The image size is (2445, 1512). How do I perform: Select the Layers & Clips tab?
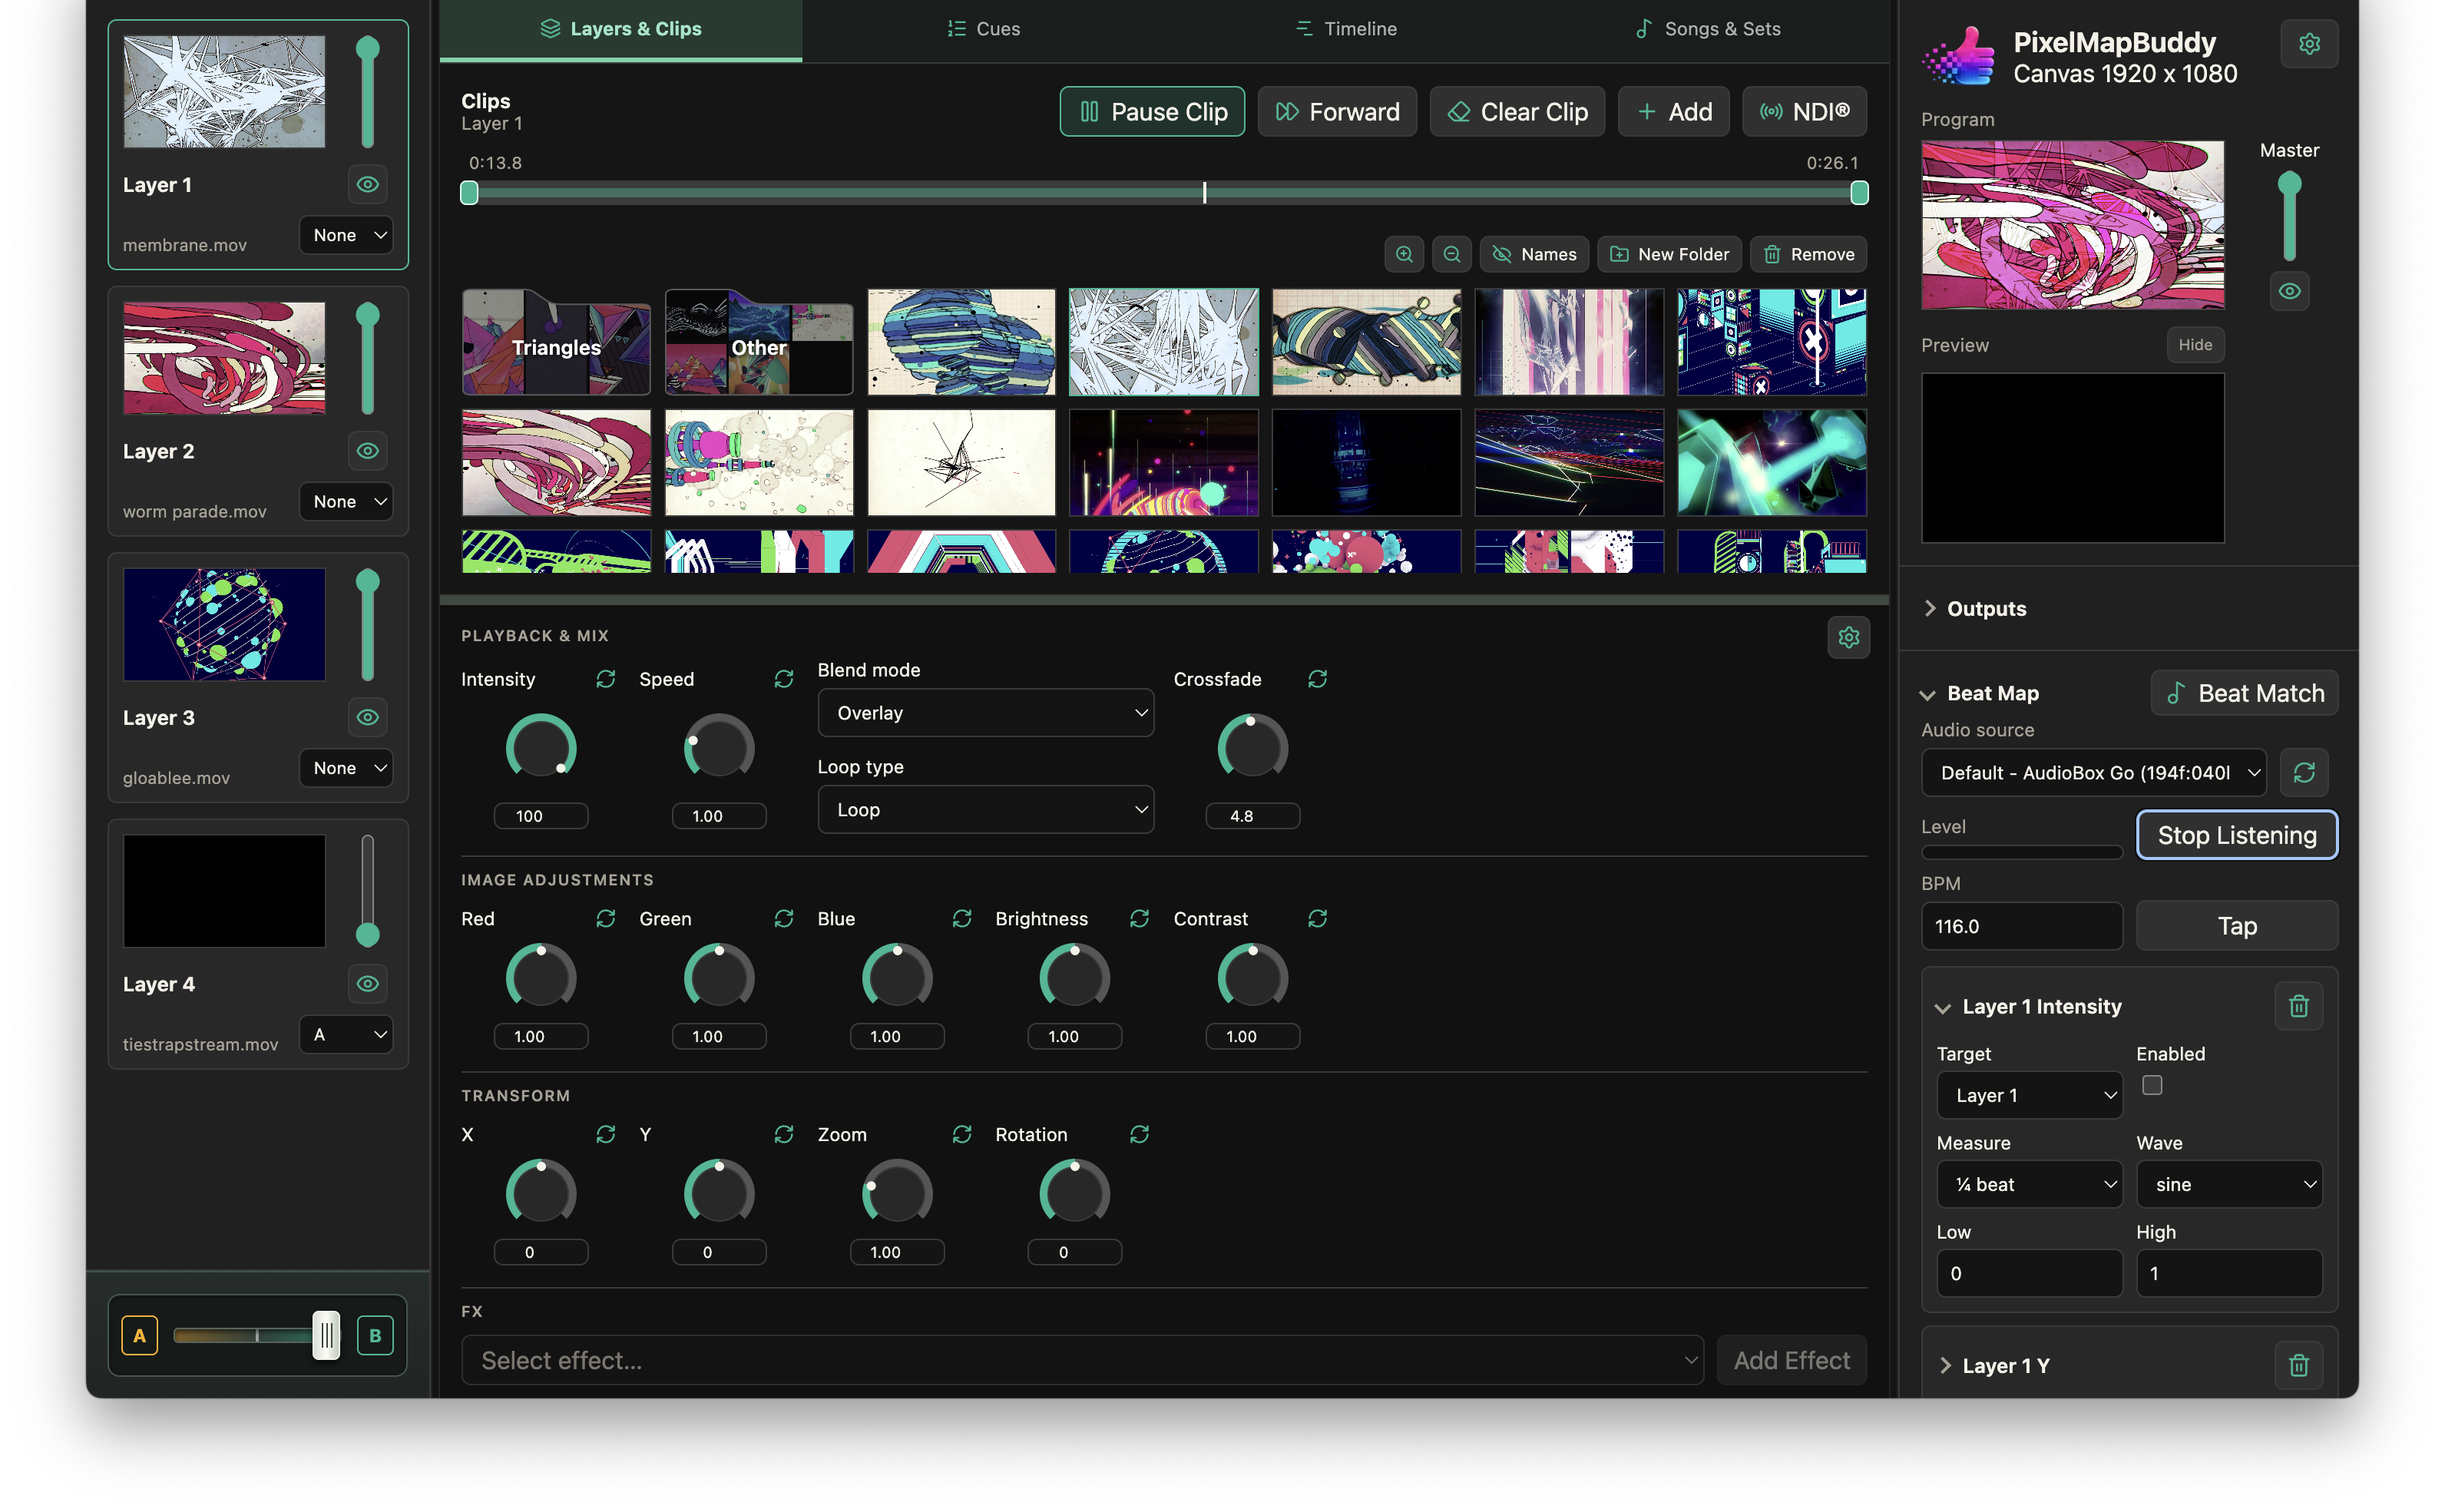[621, 29]
